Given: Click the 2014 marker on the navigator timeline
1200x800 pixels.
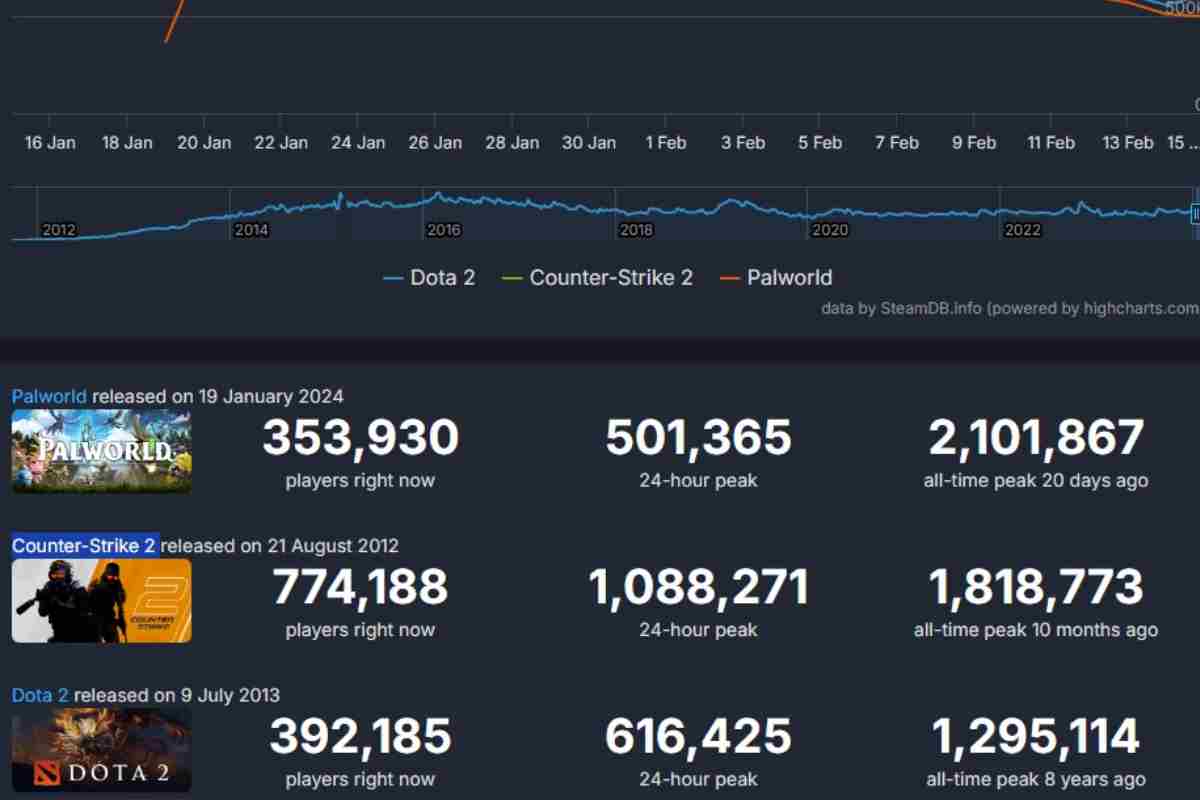Looking at the screenshot, I should point(250,230).
